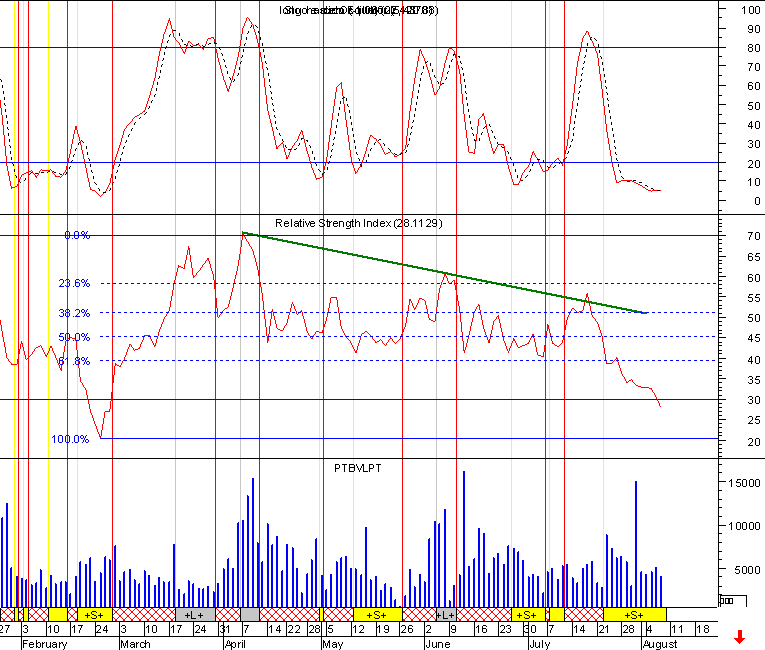Click the 30 value on RSI scale
The image size is (765, 650).
click(754, 400)
